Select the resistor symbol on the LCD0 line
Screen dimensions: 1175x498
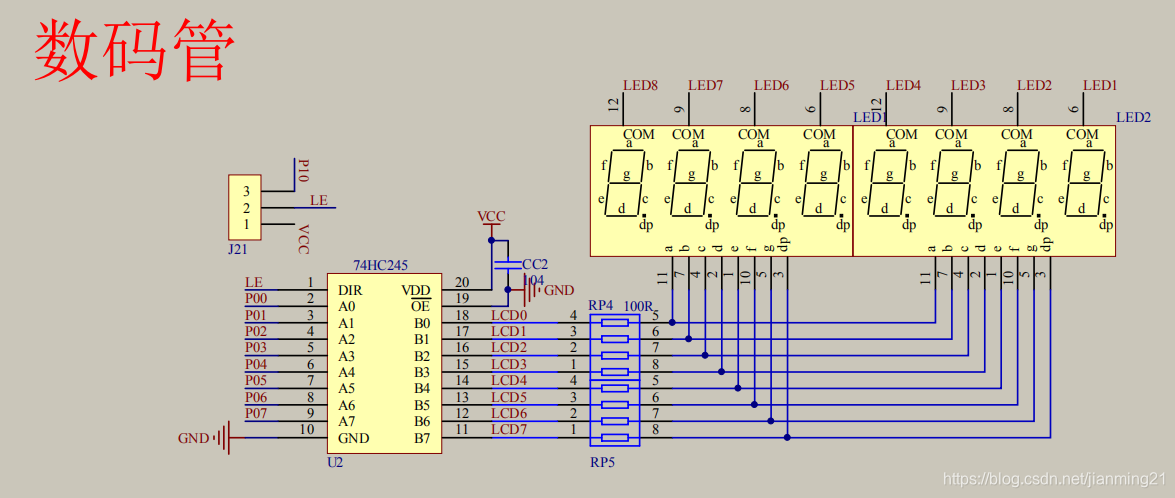614,323
